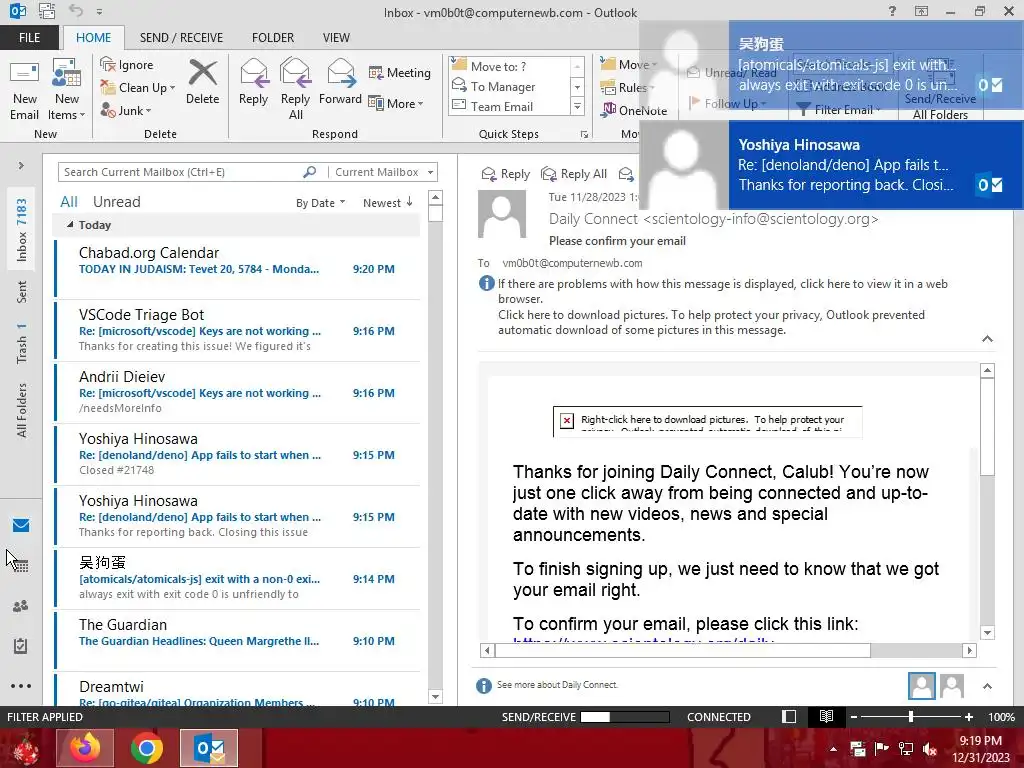
Task: Open Quick Steps dialog launcher
Action: 584,135
